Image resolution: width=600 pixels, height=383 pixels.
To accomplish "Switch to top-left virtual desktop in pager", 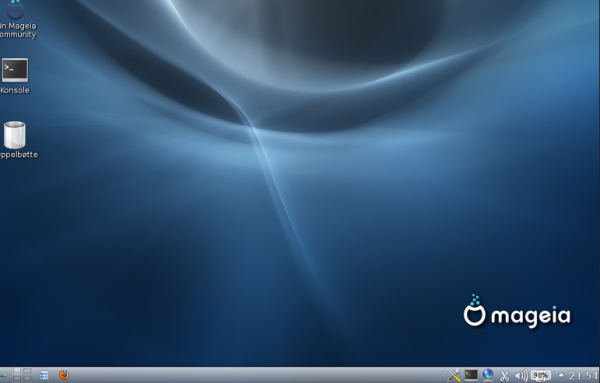I will [17, 371].
